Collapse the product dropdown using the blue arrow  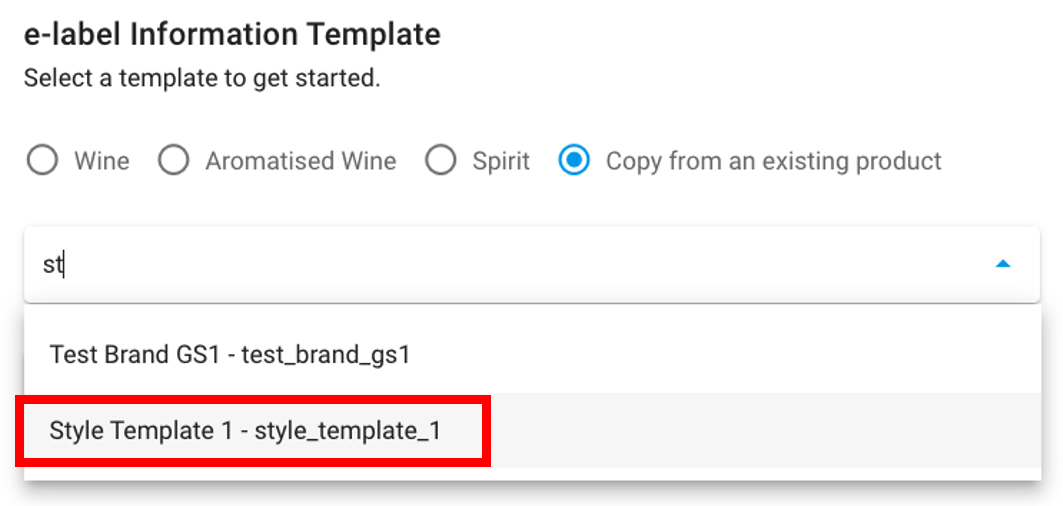[1003, 264]
